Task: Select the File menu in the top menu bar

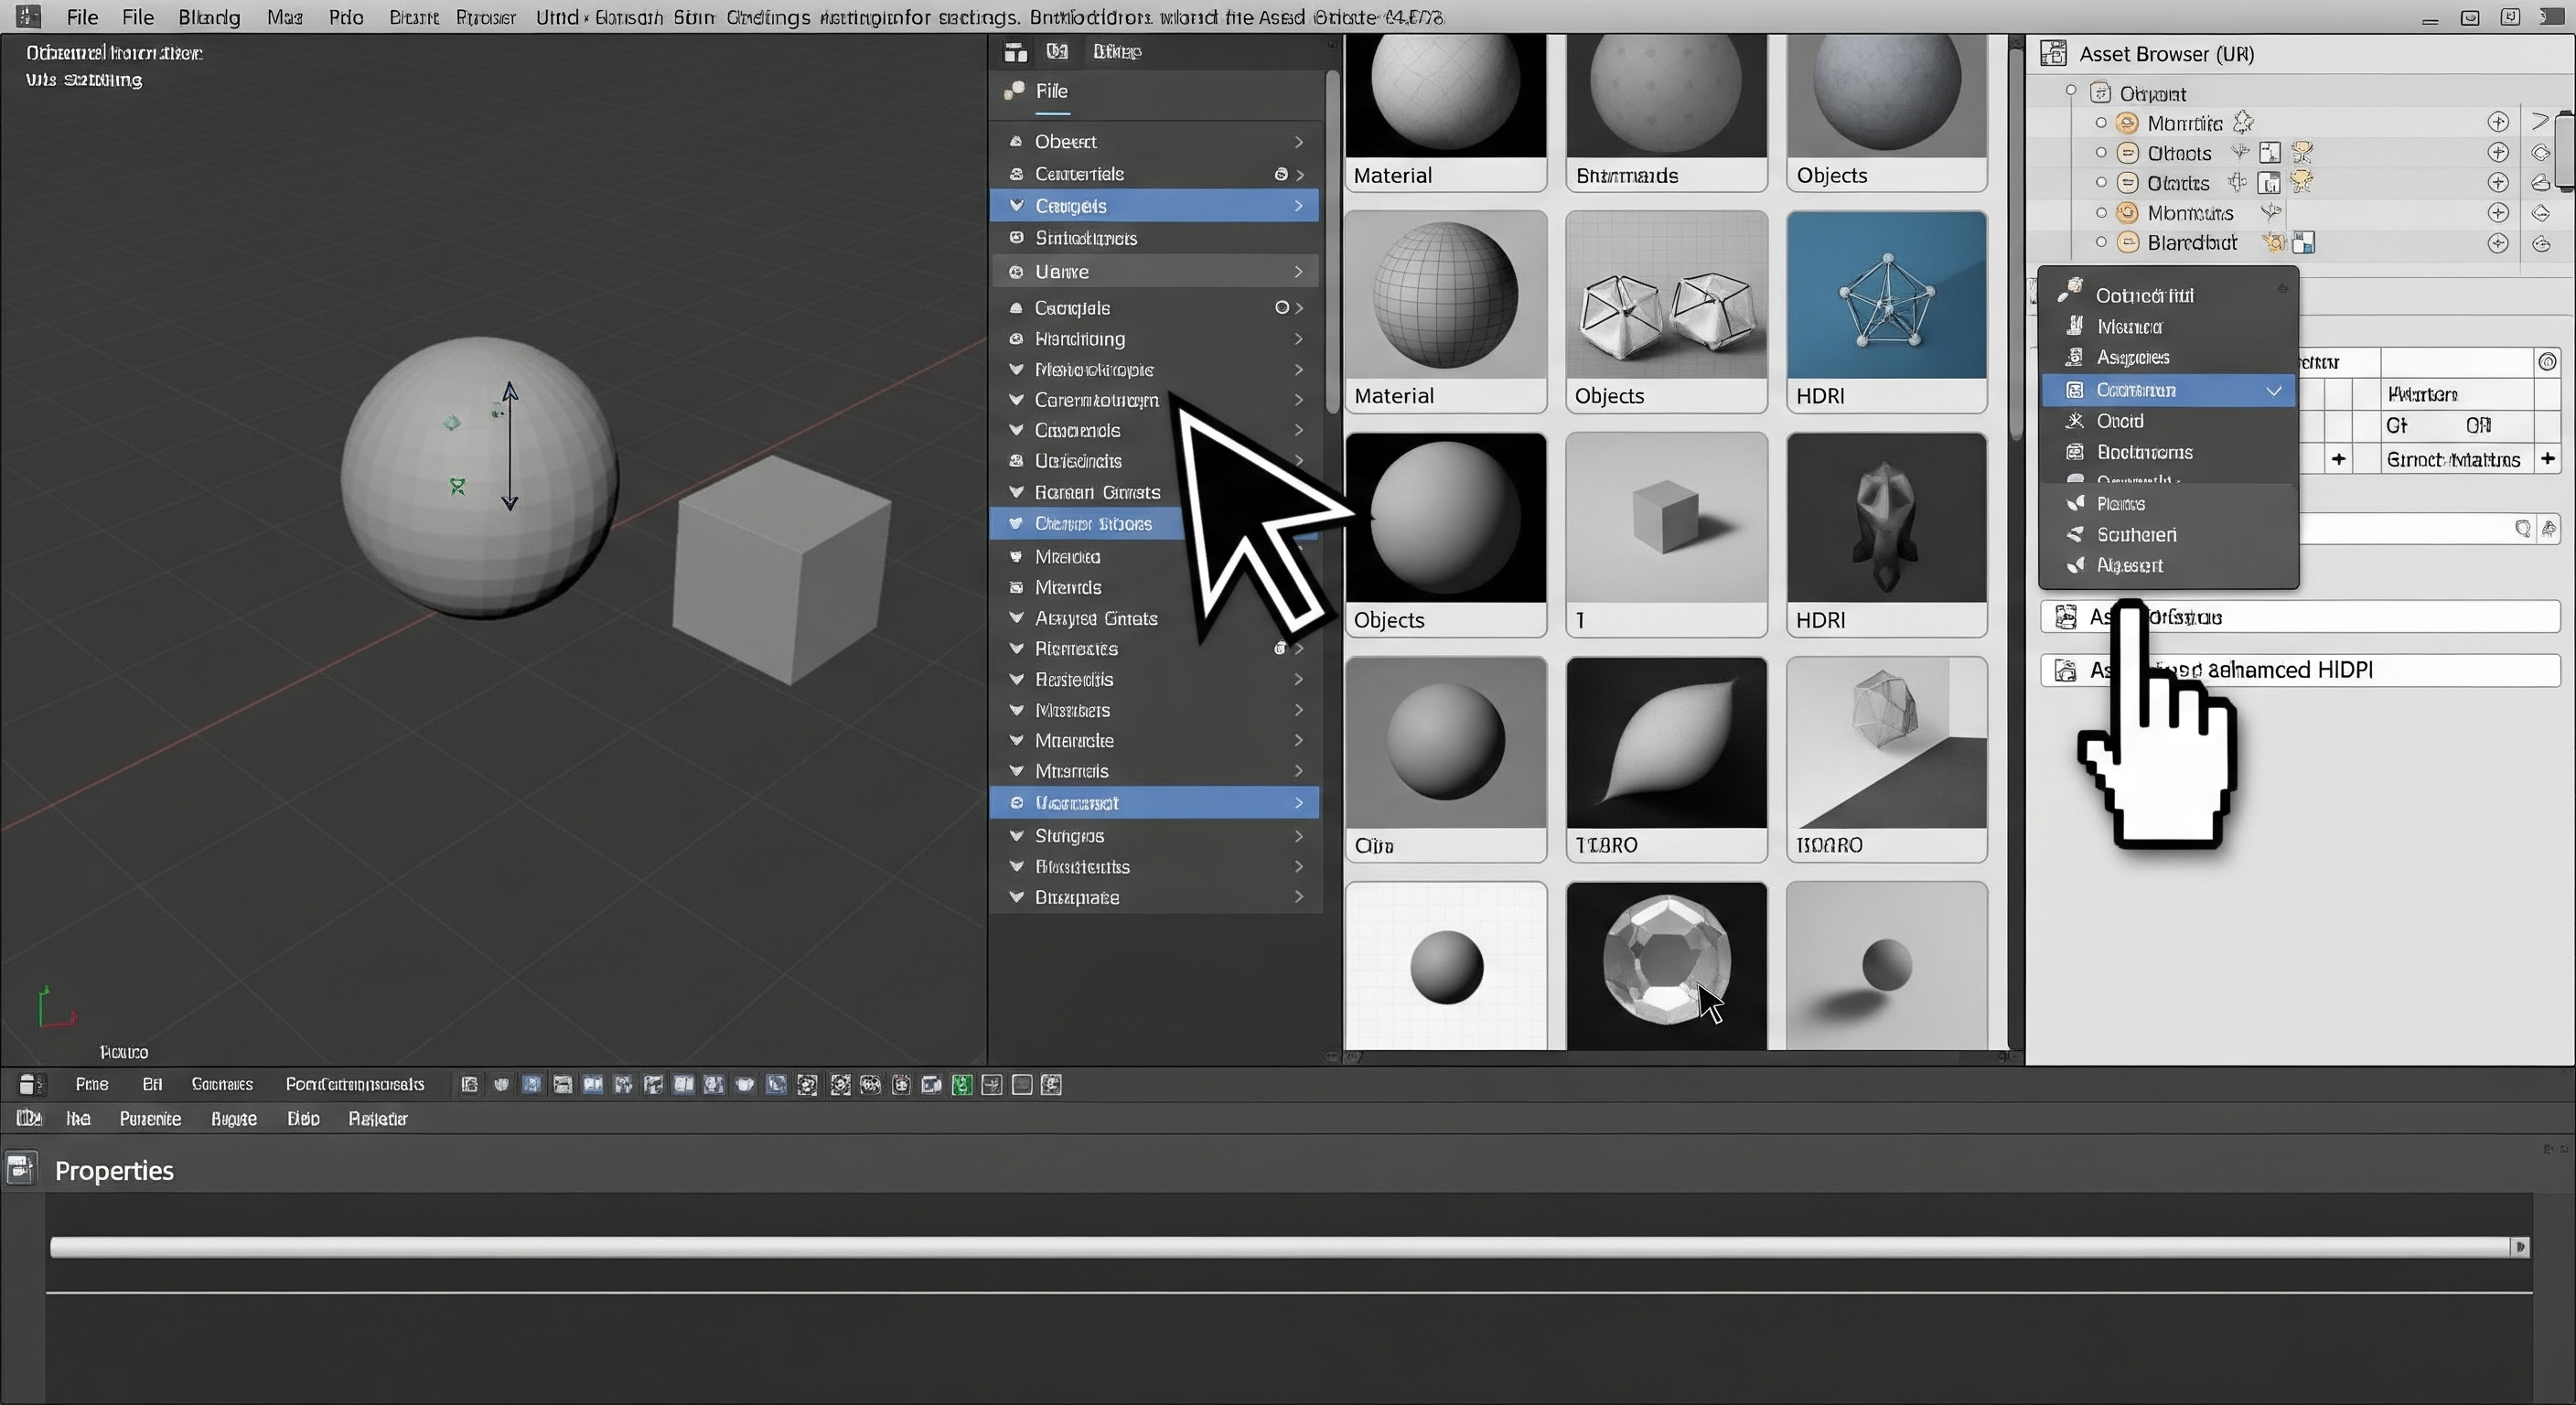Action: 81,17
